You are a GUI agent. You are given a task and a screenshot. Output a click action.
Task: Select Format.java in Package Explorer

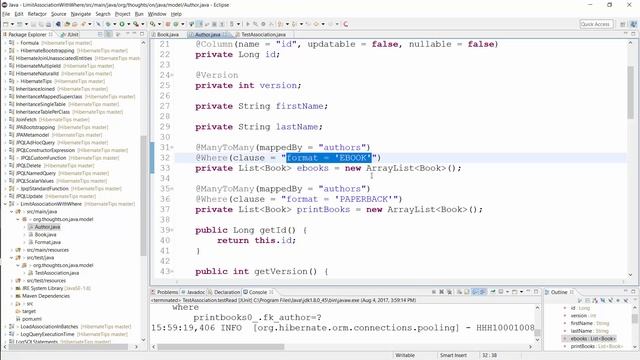(47, 242)
